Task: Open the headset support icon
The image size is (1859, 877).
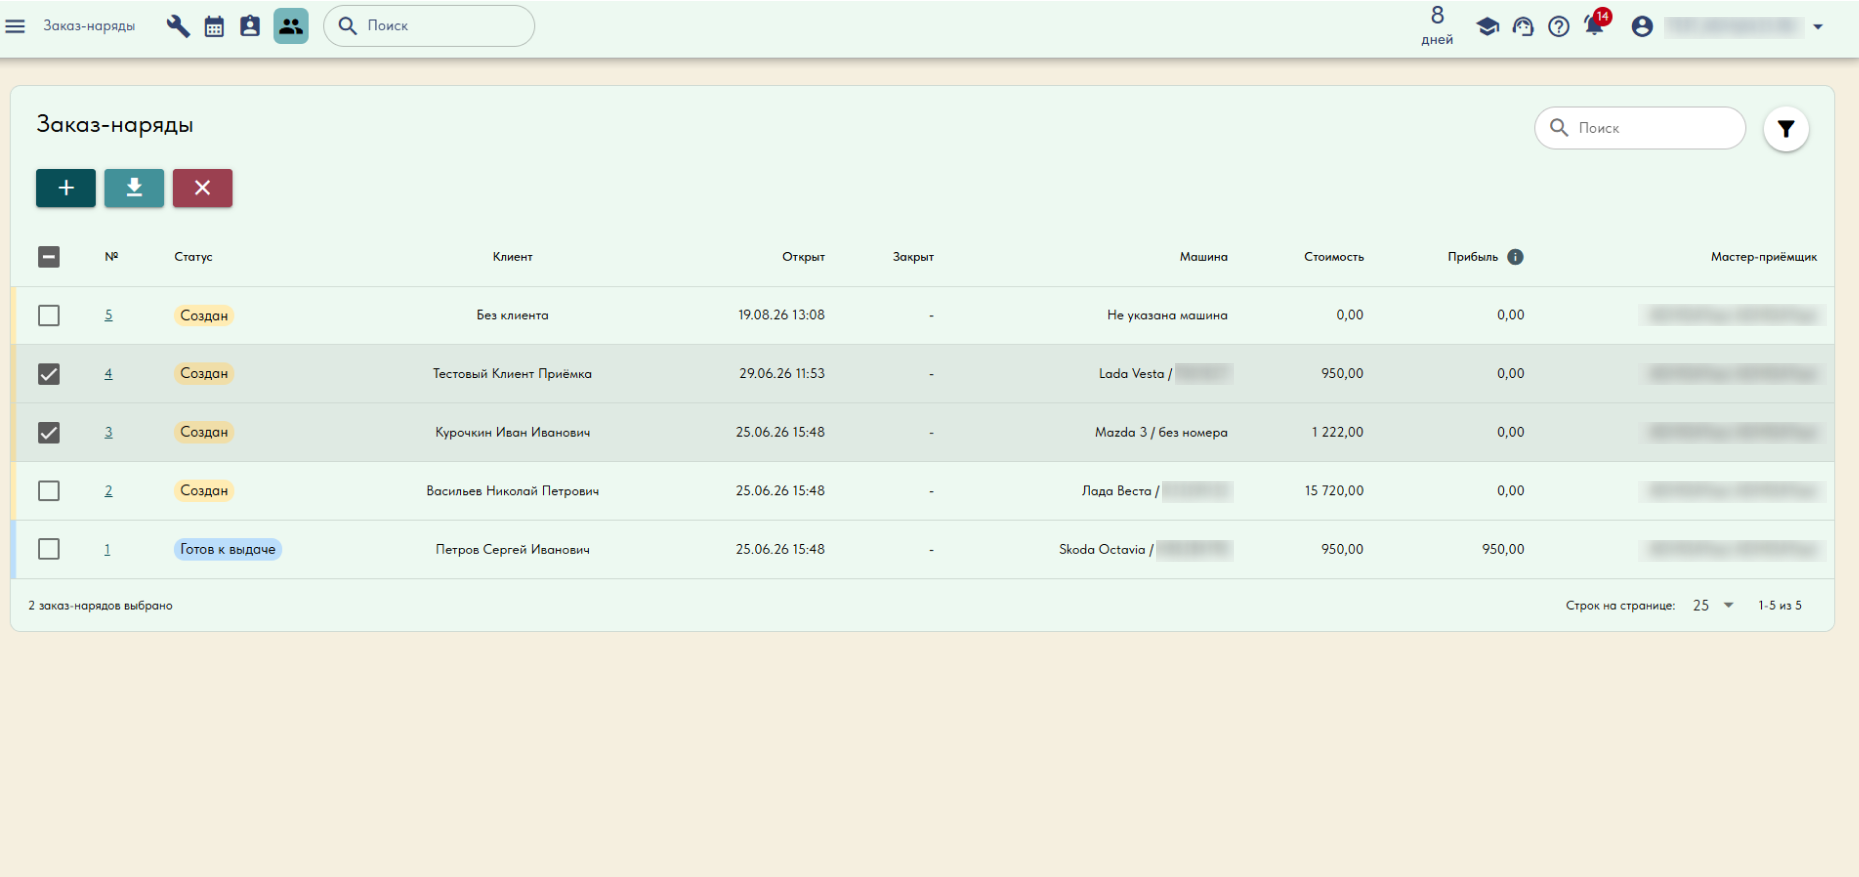Action: (1523, 26)
